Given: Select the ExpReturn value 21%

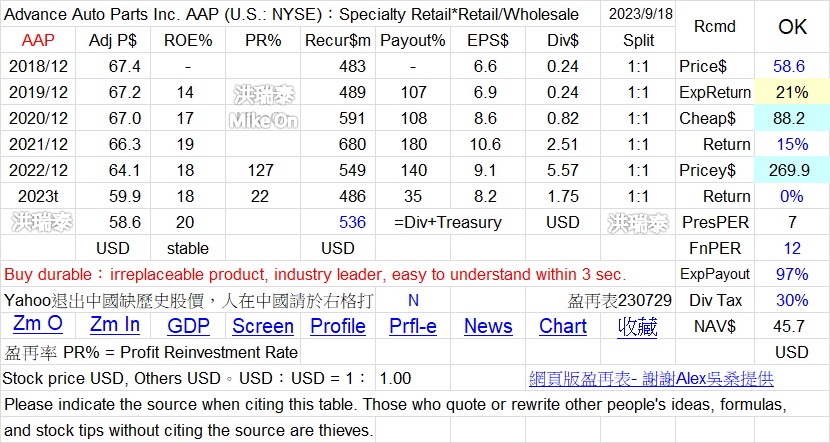Looking at the screenshot, I should tap(792, 92).
